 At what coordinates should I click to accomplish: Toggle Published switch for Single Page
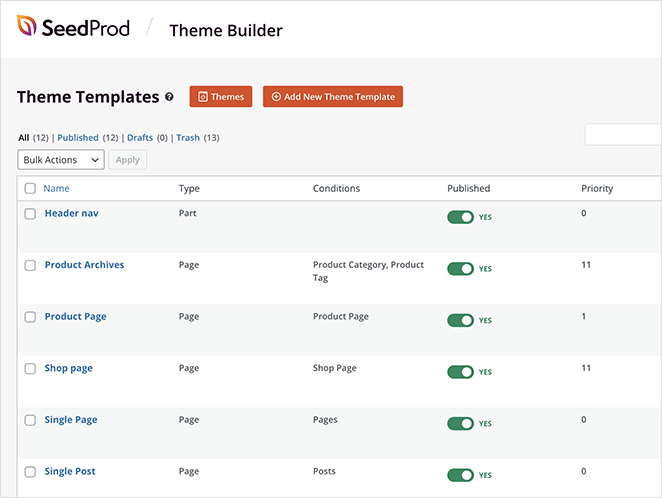460,424
